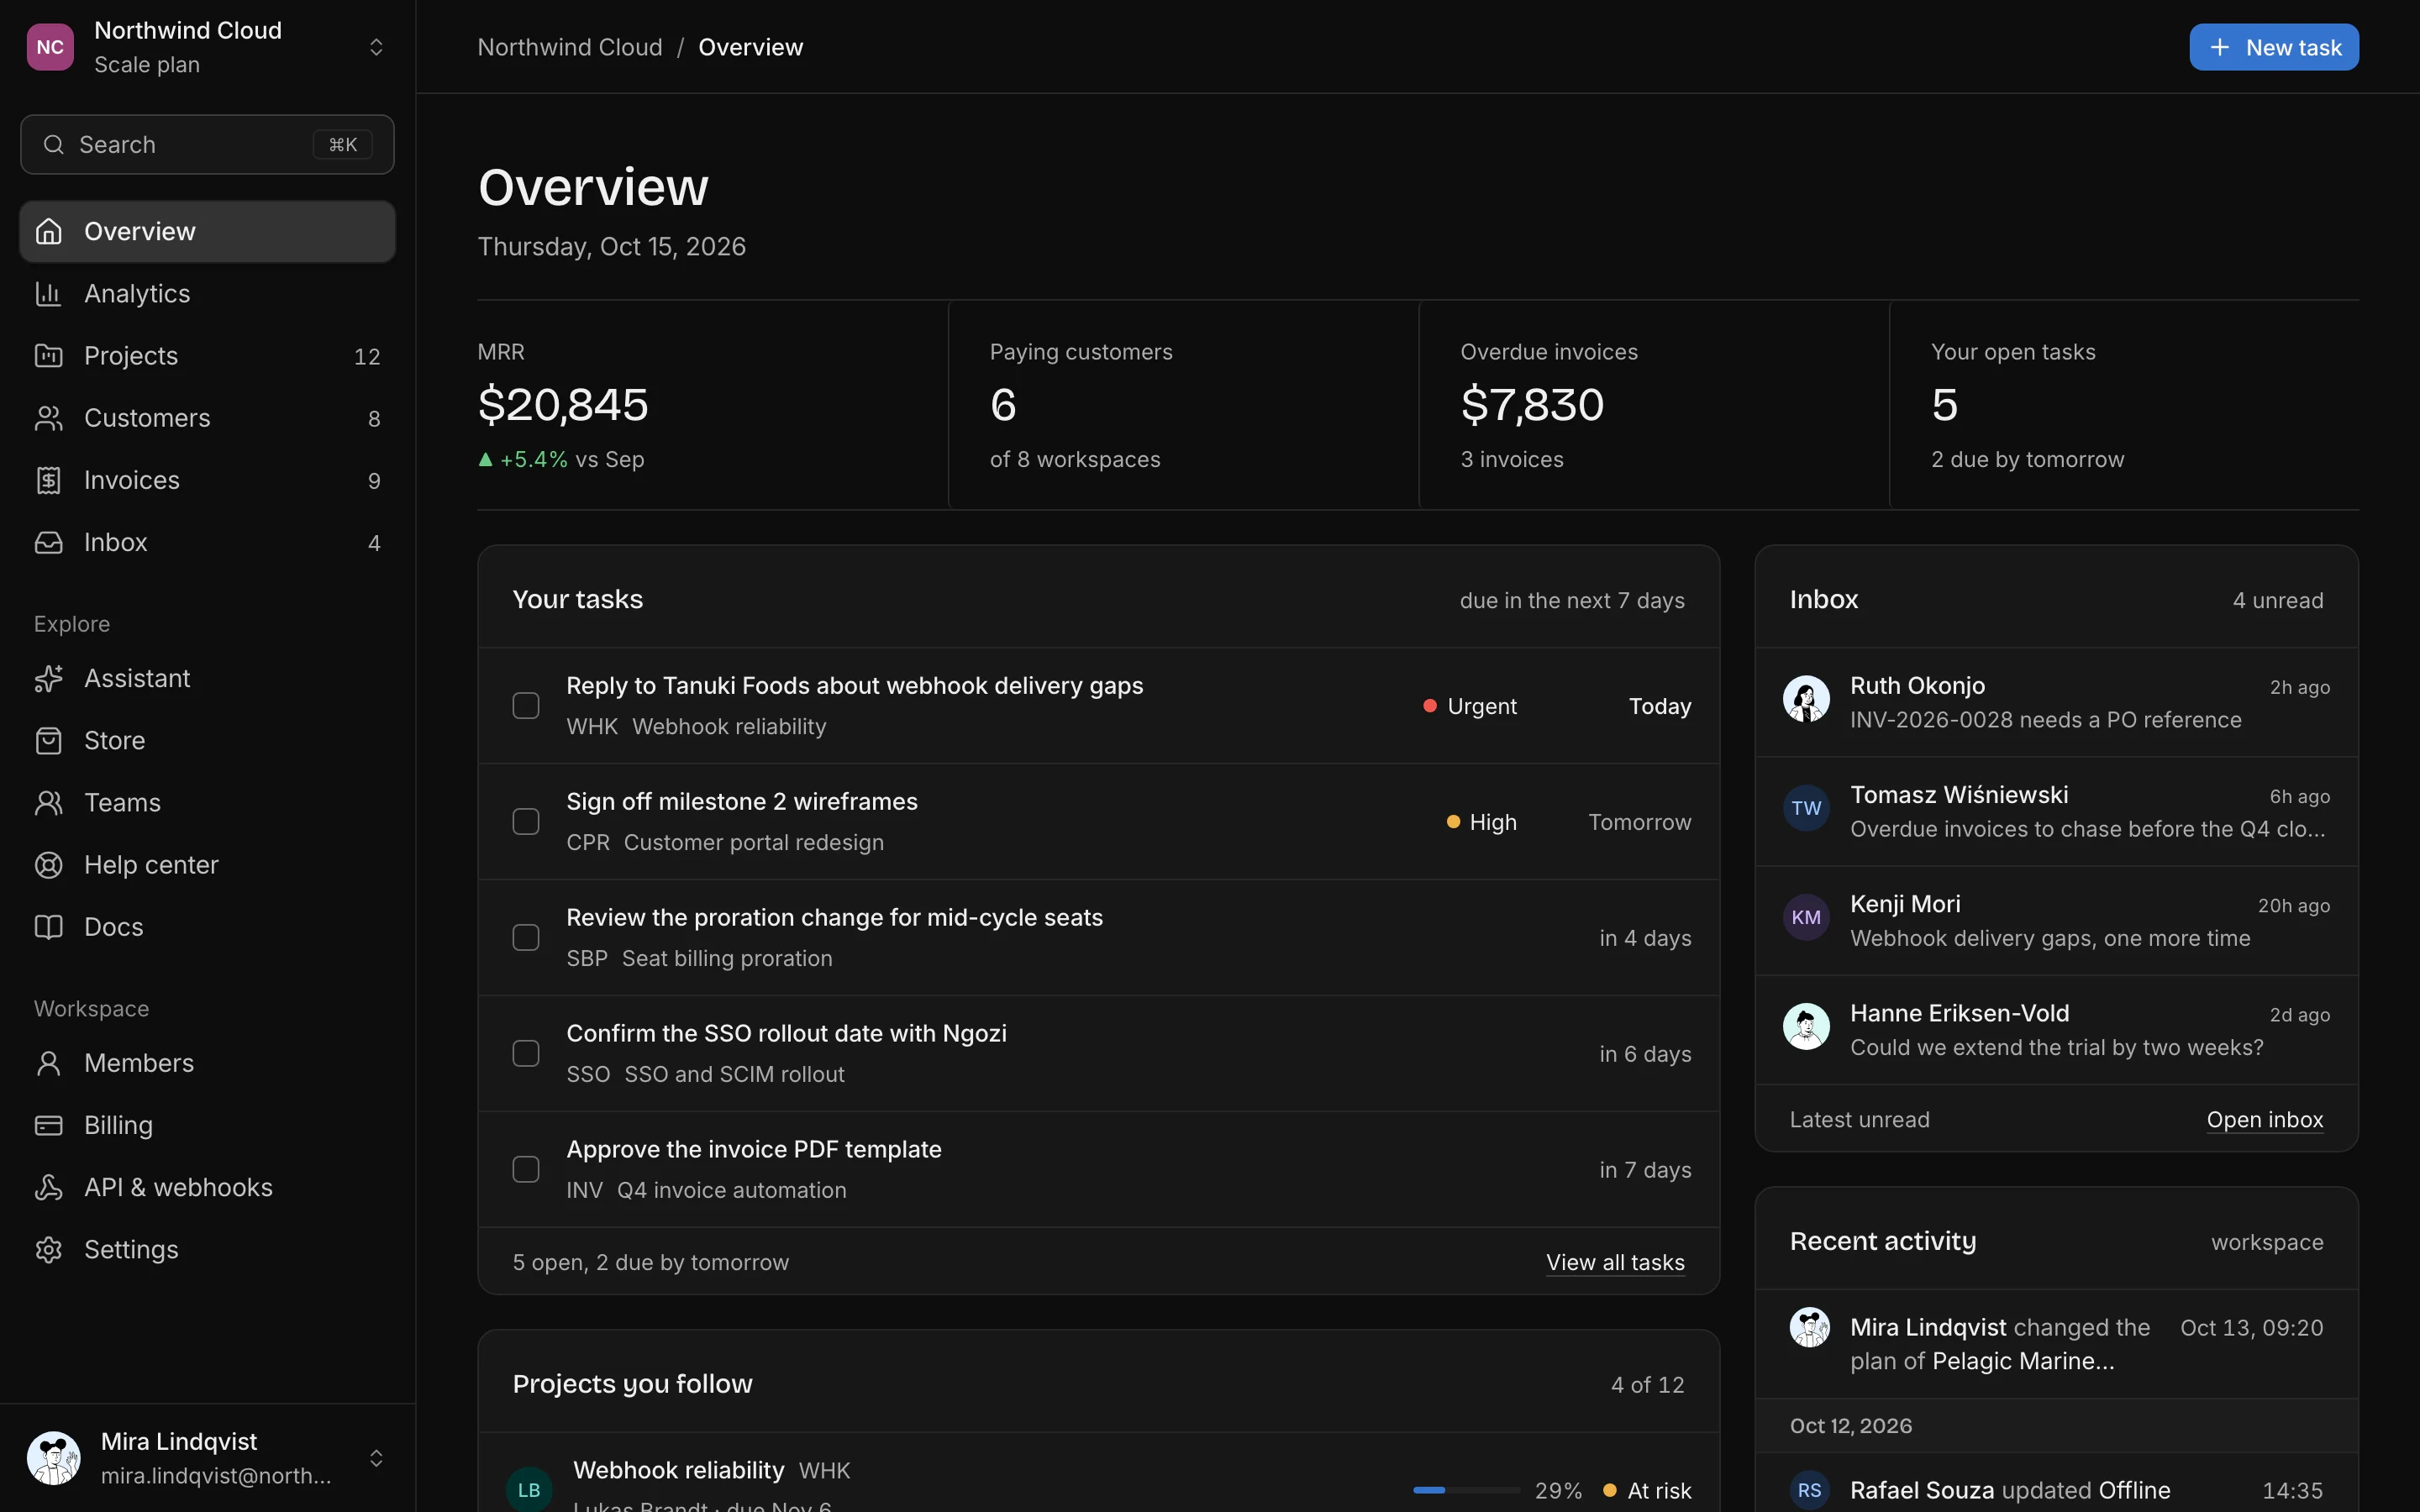The width and height of the screenshot is (2420, 1512).
Task: Click the Members person icon
Action: 48,1063
